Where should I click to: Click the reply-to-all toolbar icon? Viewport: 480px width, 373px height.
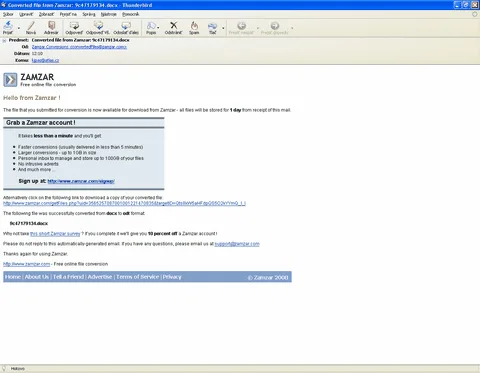point(98,25)
